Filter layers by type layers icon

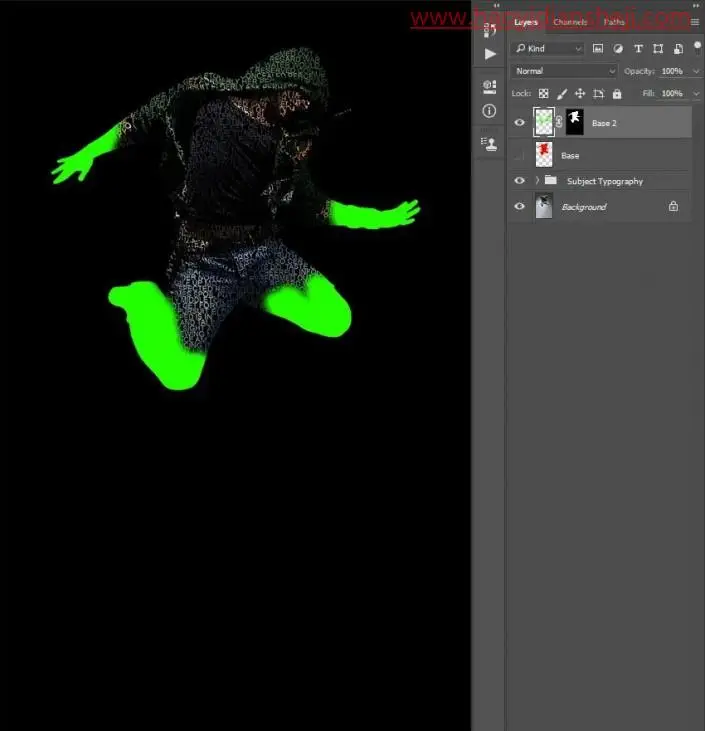click(x=638, y=48)
